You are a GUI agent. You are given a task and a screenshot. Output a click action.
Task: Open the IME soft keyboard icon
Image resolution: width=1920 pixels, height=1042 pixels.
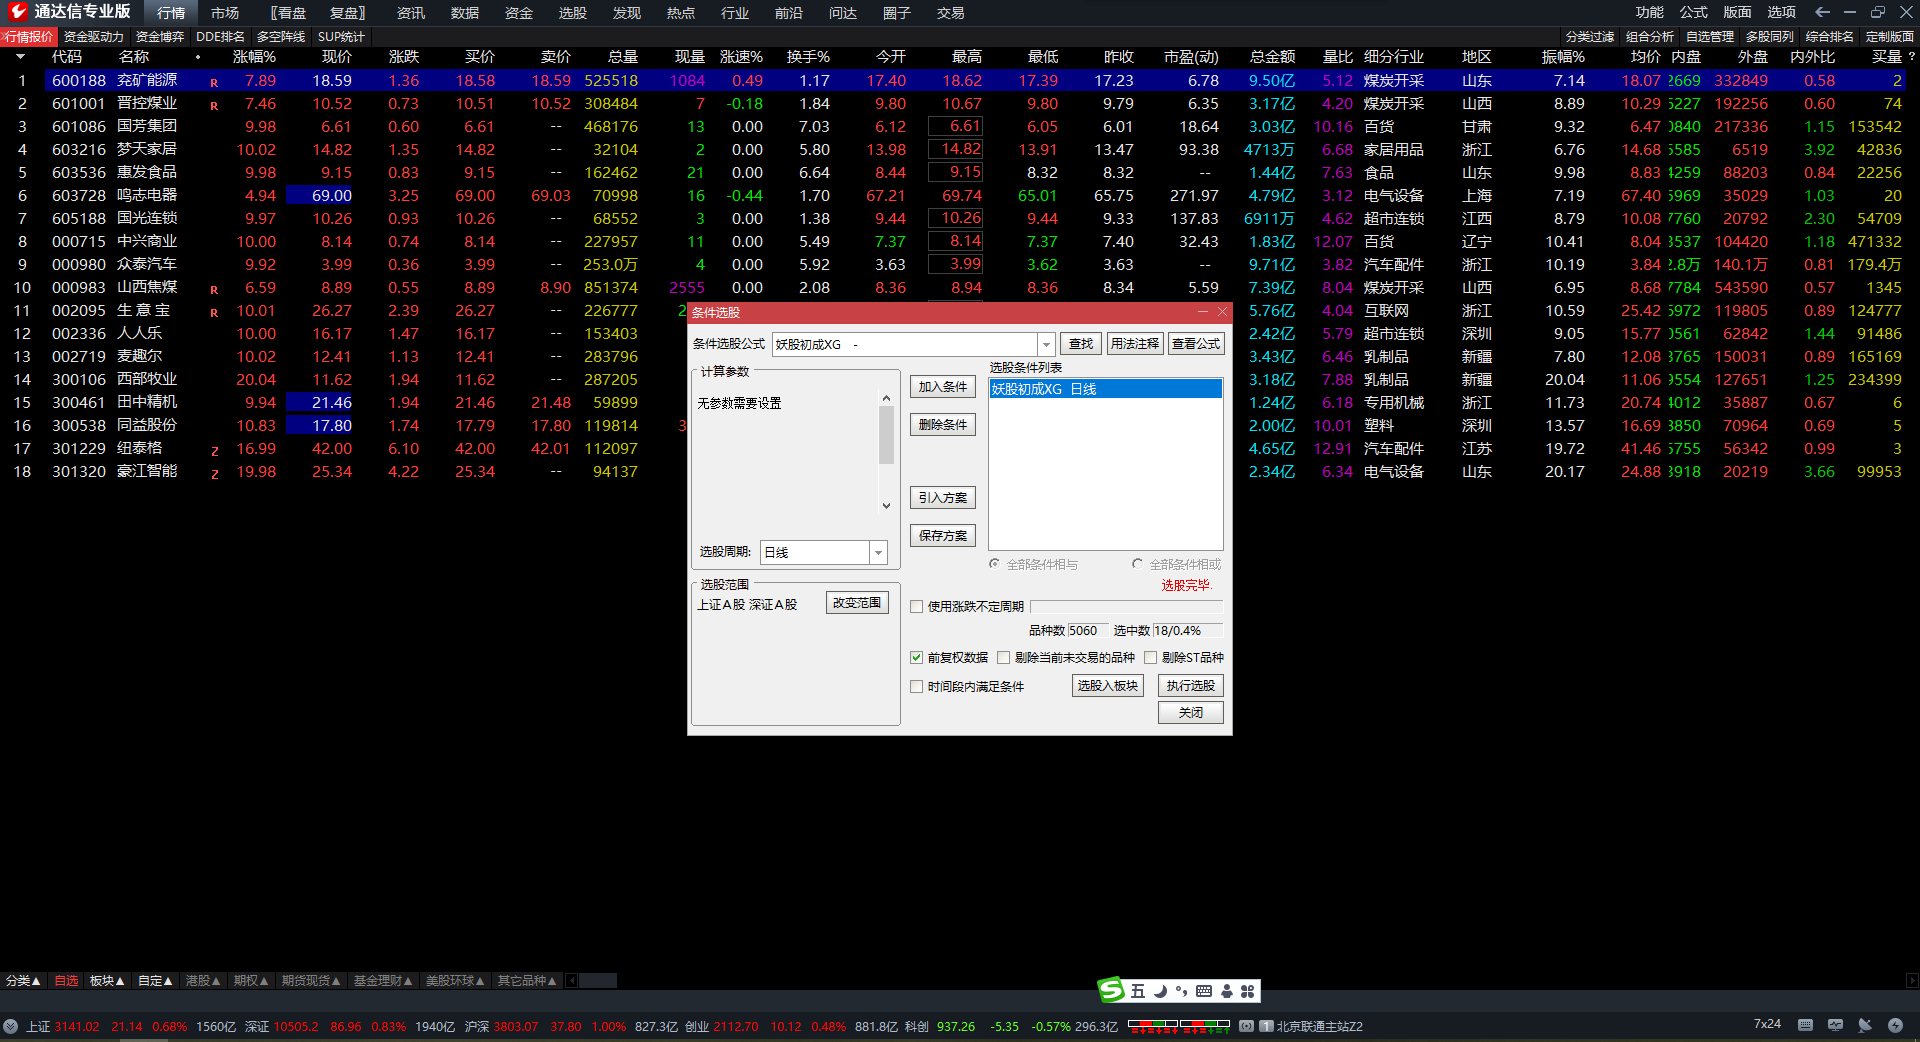[x=1204, y=991]
